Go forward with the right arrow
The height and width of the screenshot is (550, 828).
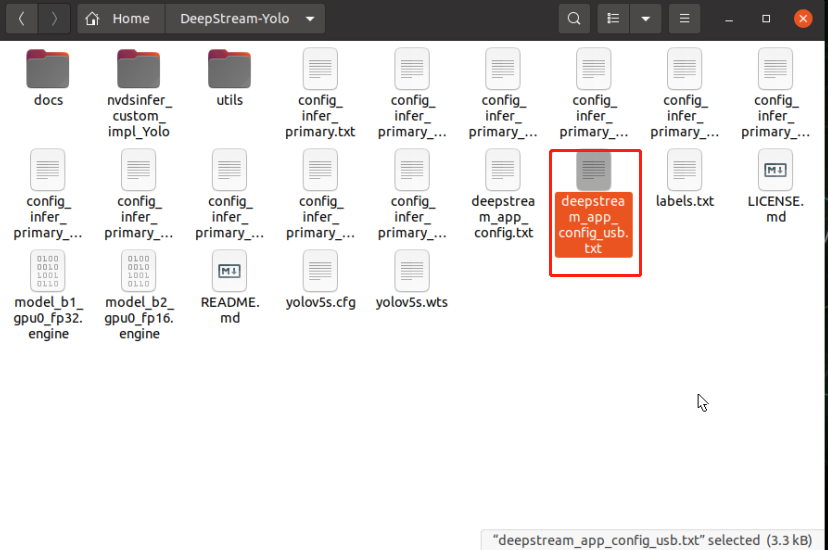point(53,18)
